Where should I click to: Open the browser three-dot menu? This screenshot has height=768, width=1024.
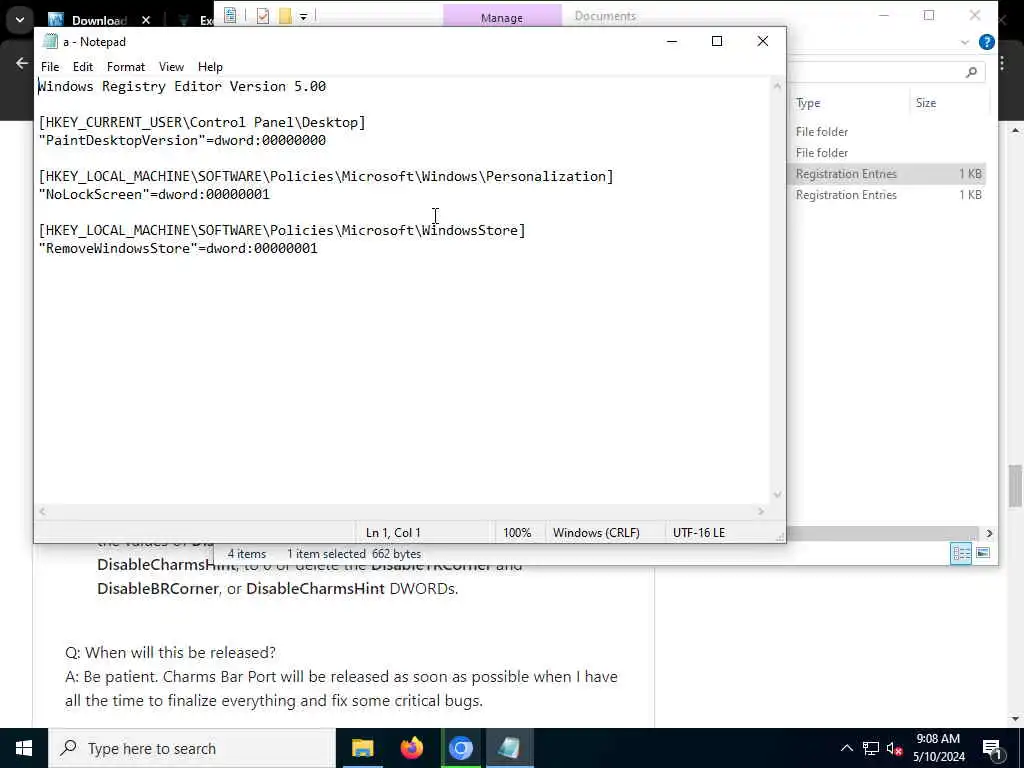tap(1002, 63)
